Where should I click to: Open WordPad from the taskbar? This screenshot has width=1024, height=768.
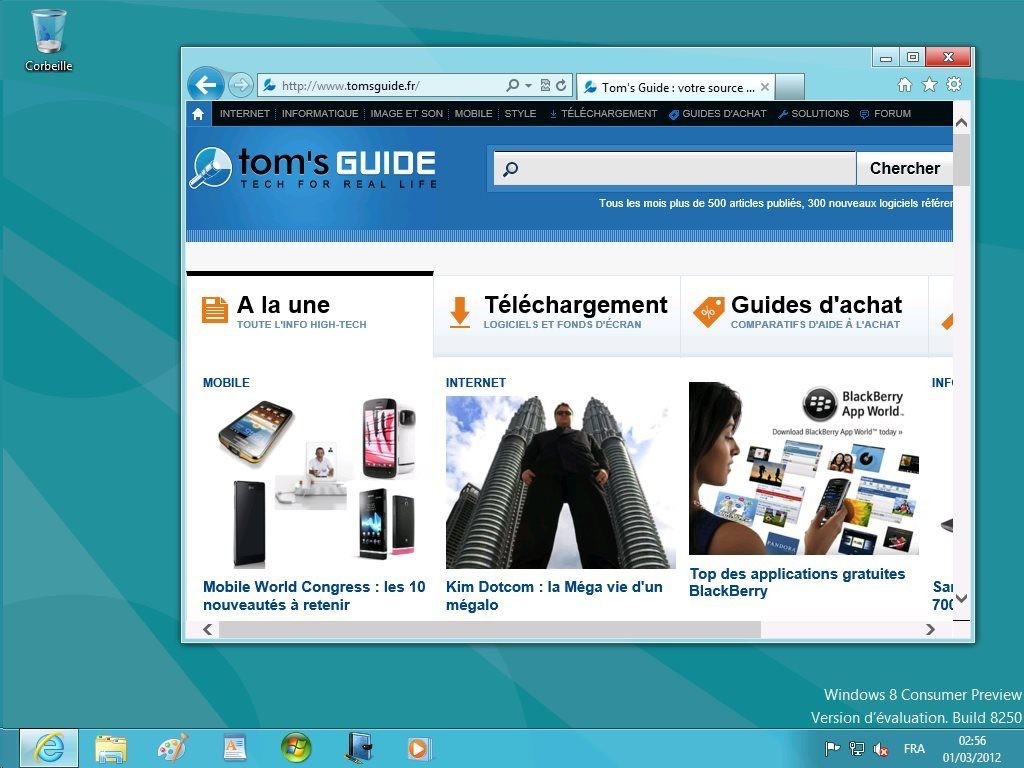234,748
